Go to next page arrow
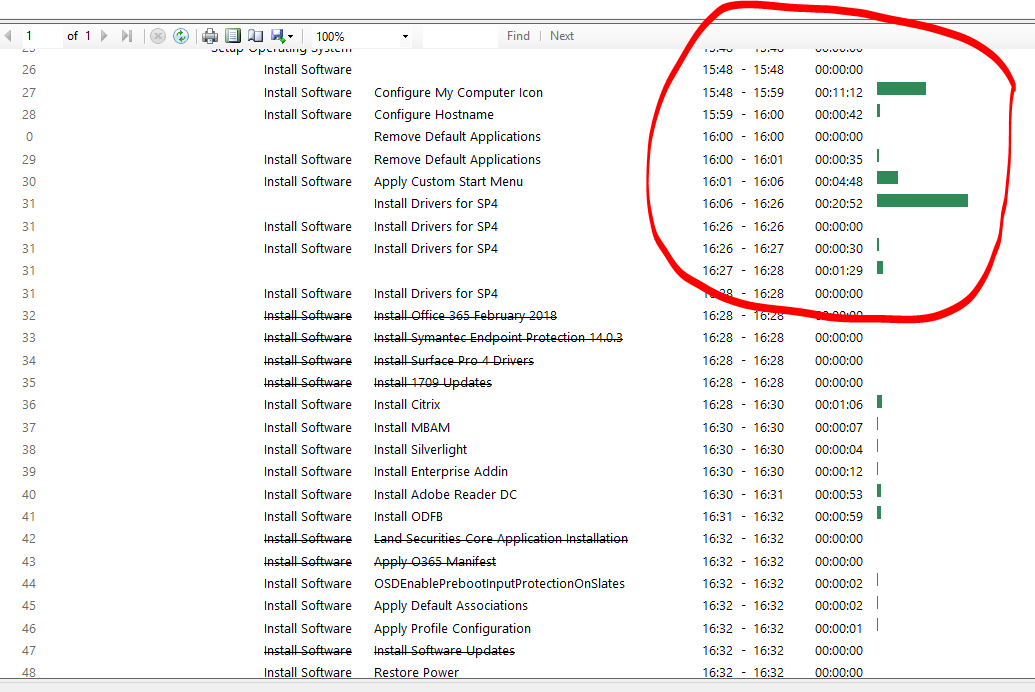 point(104,36)
